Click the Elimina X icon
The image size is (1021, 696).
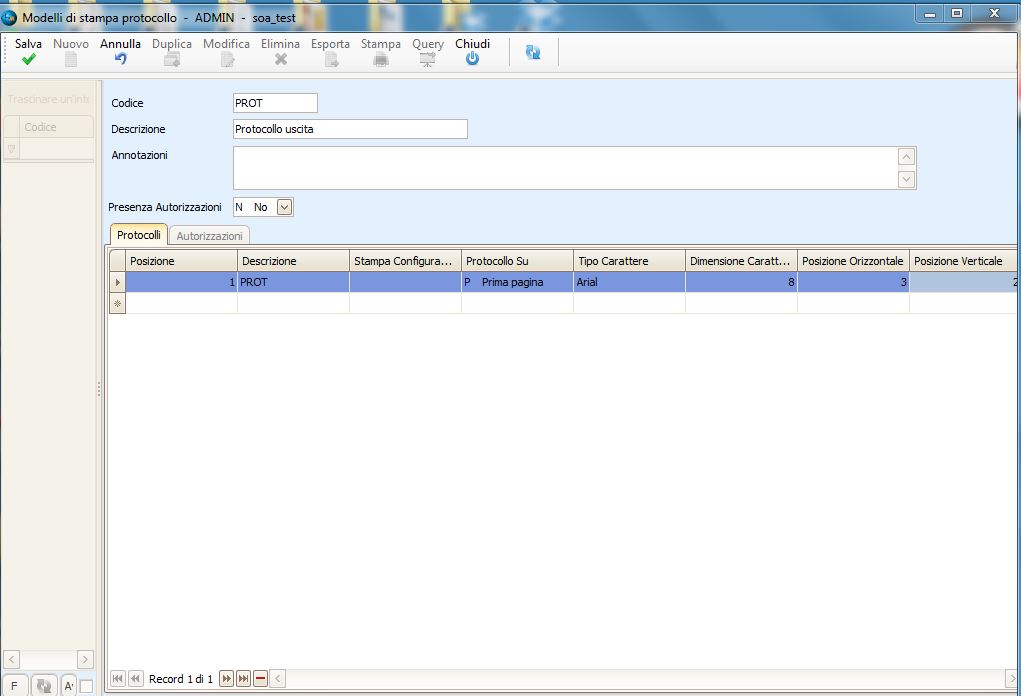point(281,60)
